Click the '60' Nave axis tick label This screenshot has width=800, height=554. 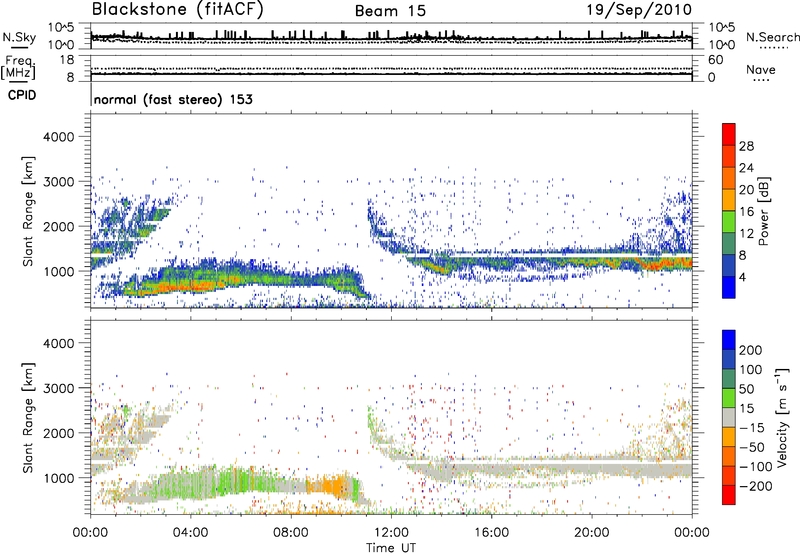click(715, 60)
